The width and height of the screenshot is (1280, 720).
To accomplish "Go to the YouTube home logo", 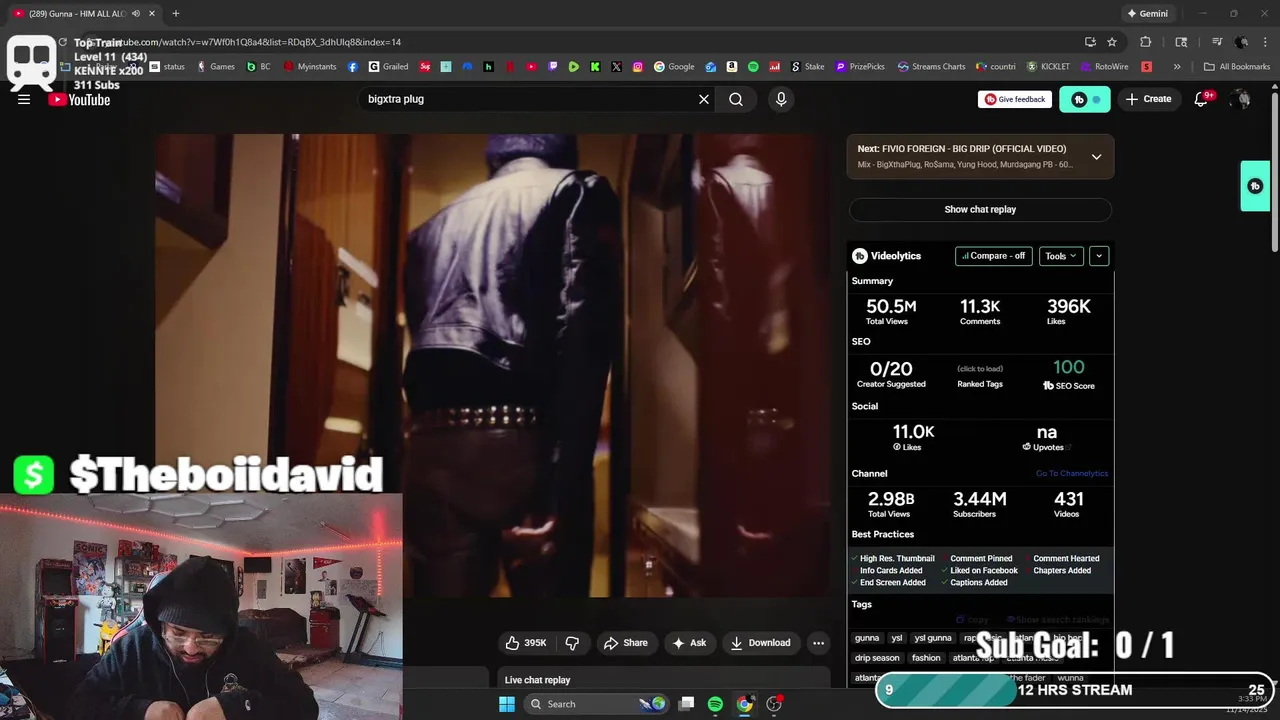I will tap(79, 99).
